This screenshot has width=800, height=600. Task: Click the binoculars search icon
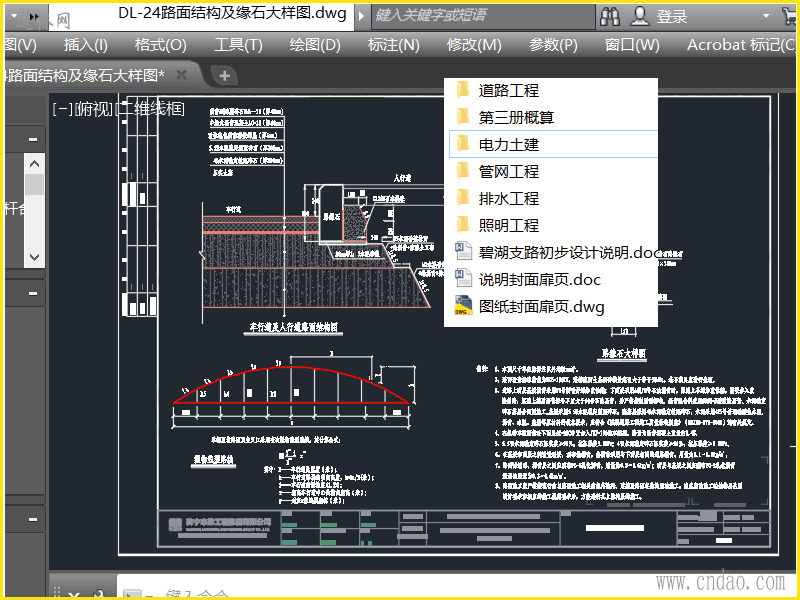(x=610, y=16)
